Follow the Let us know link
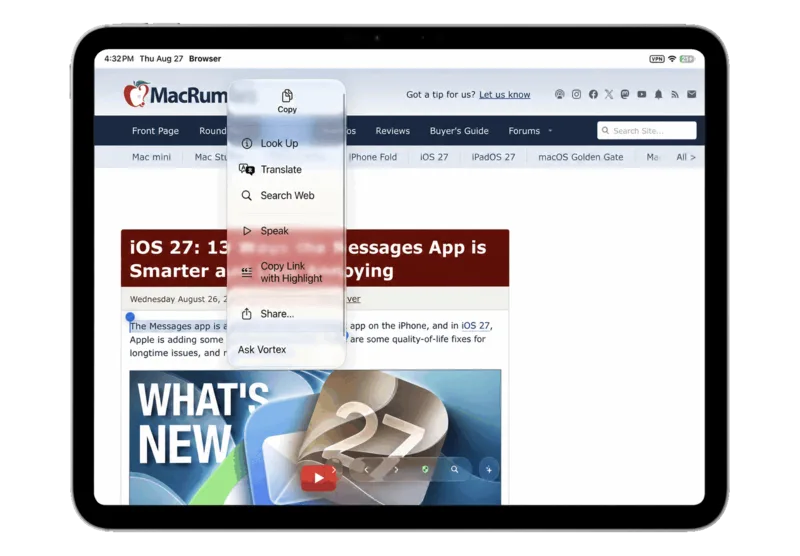Viewport: 800px width, 556px height. pyautogui.click(x=504, y=94)
